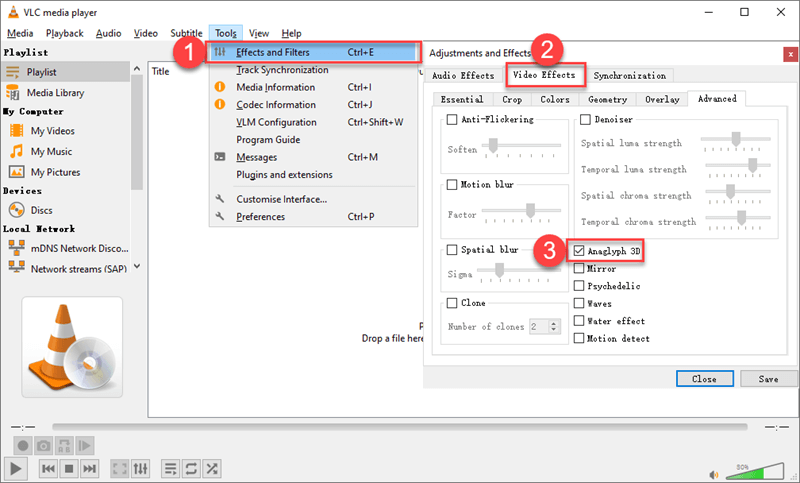Viewport: 800px width, 483px height.
Task: Go to previous media in playlist
Action: (48, 468)
